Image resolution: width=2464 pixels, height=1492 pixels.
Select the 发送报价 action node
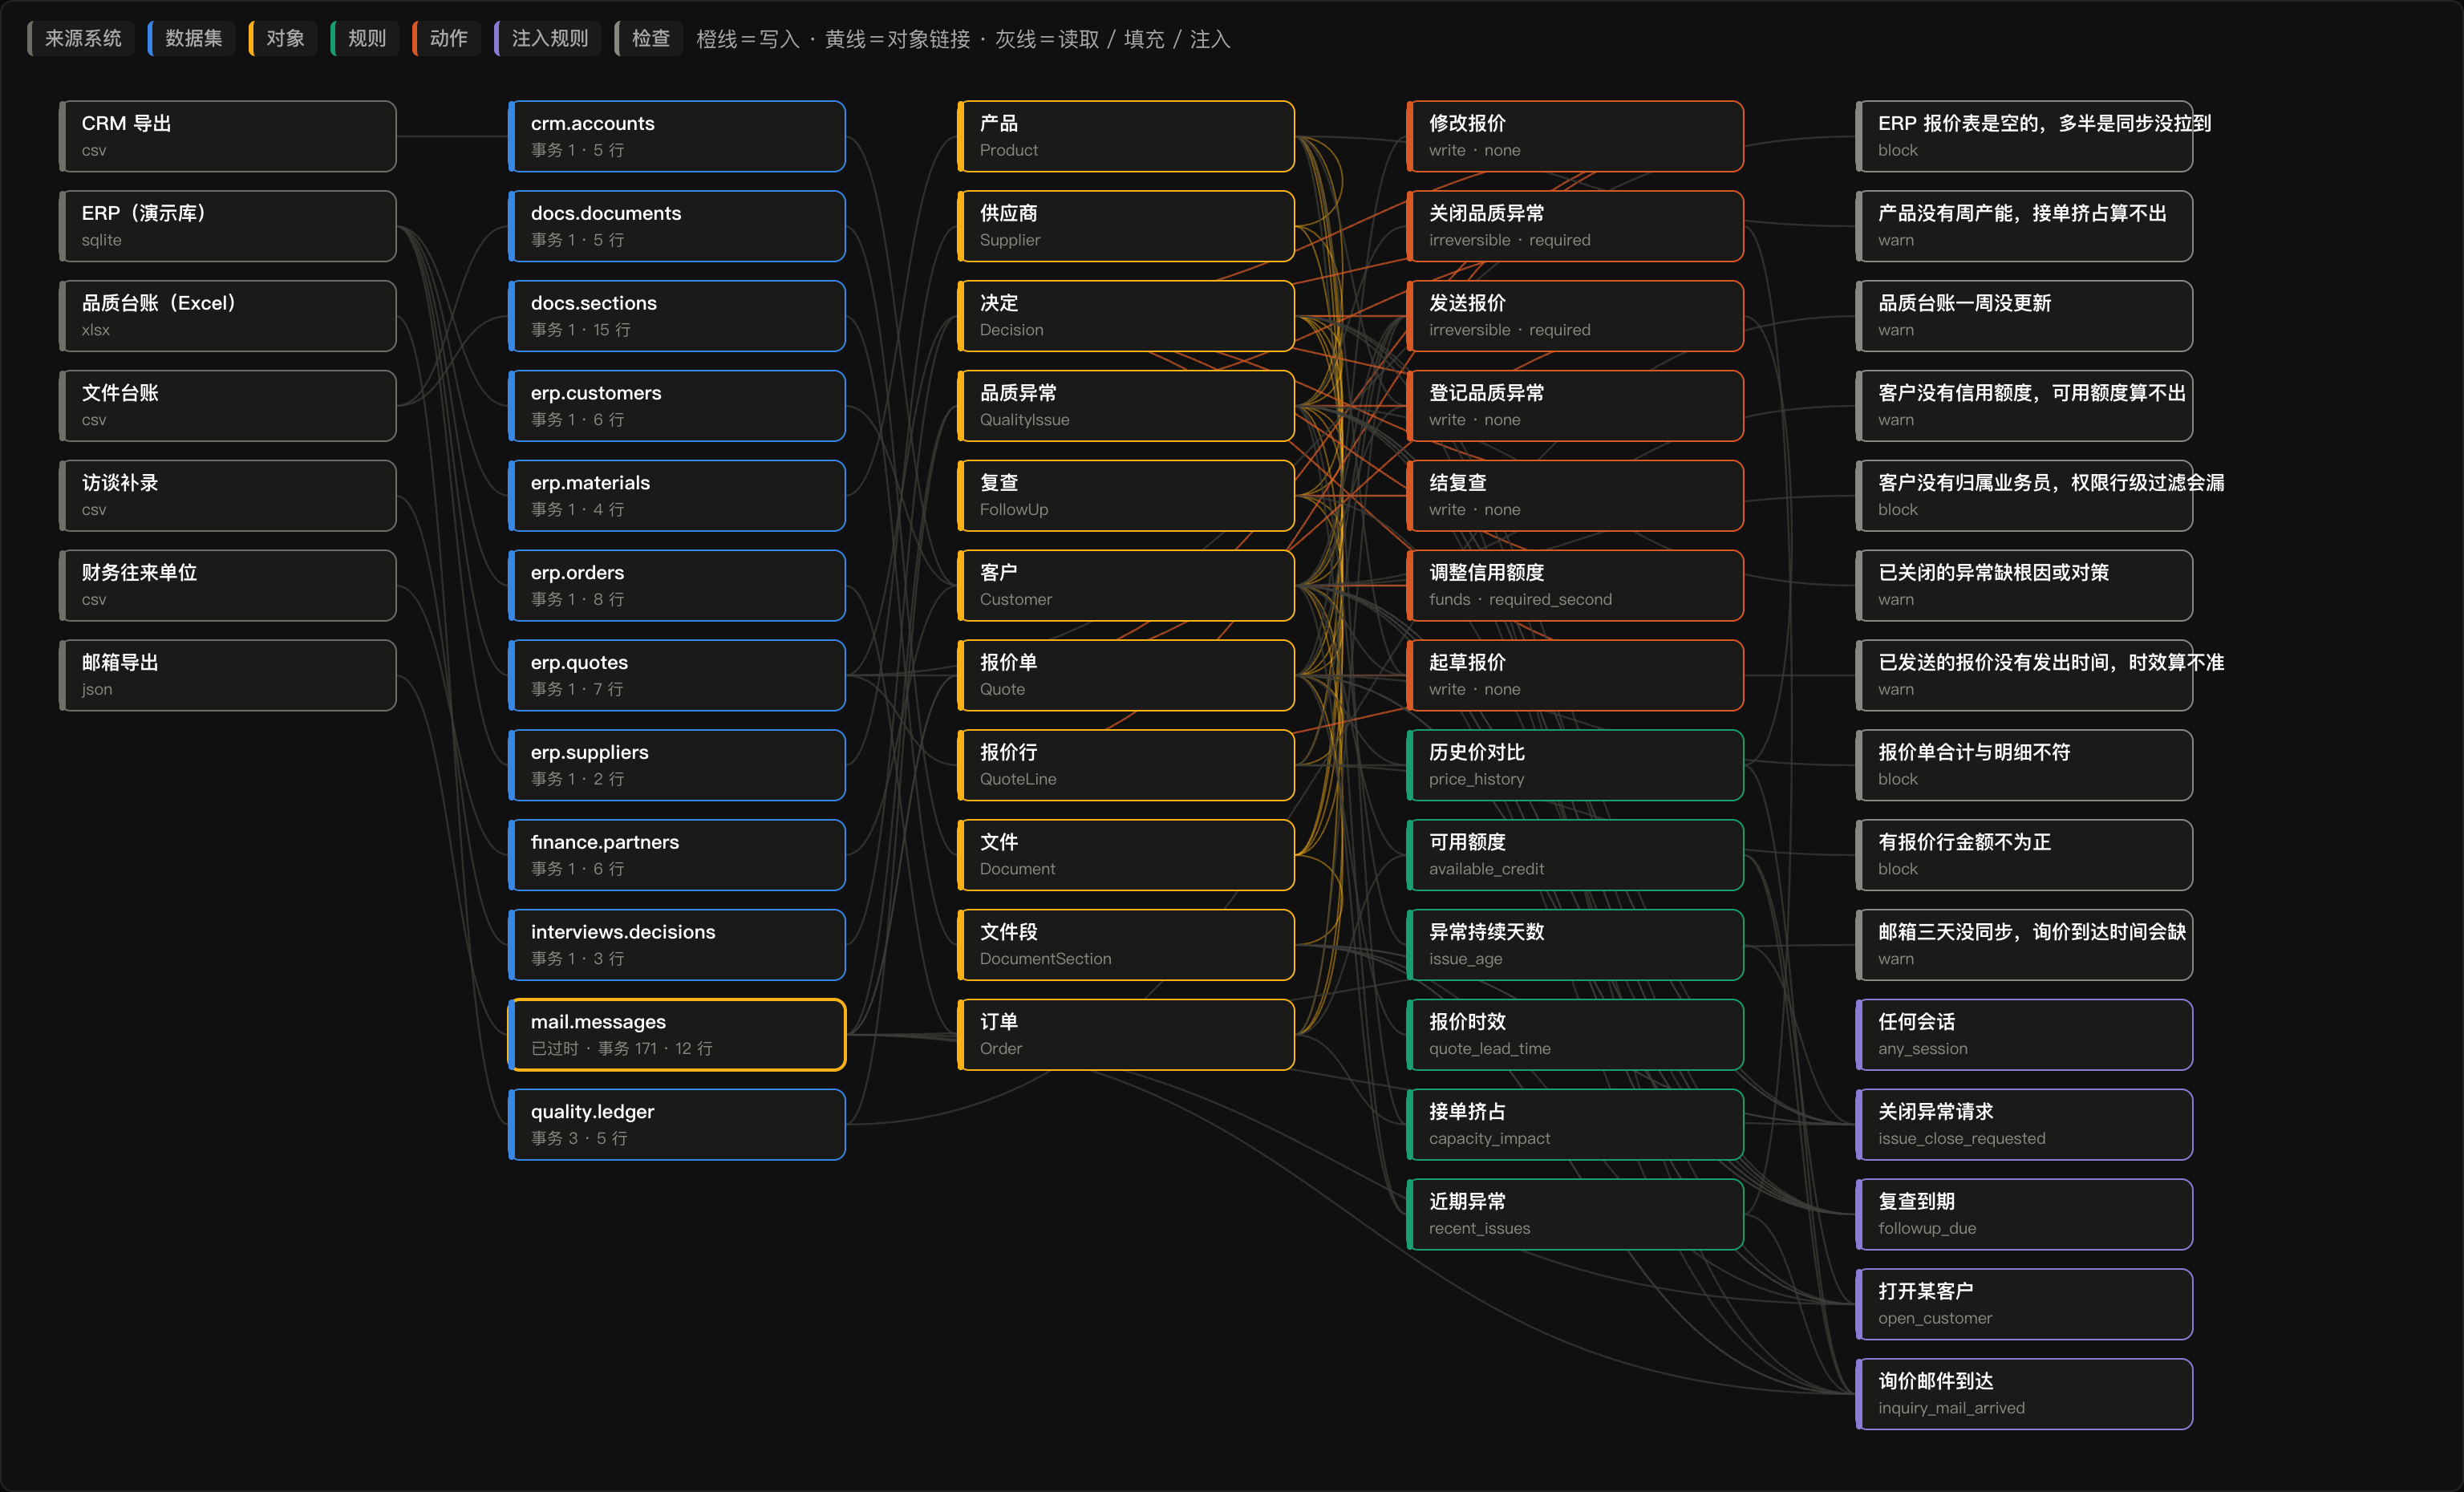point(1575,316)
